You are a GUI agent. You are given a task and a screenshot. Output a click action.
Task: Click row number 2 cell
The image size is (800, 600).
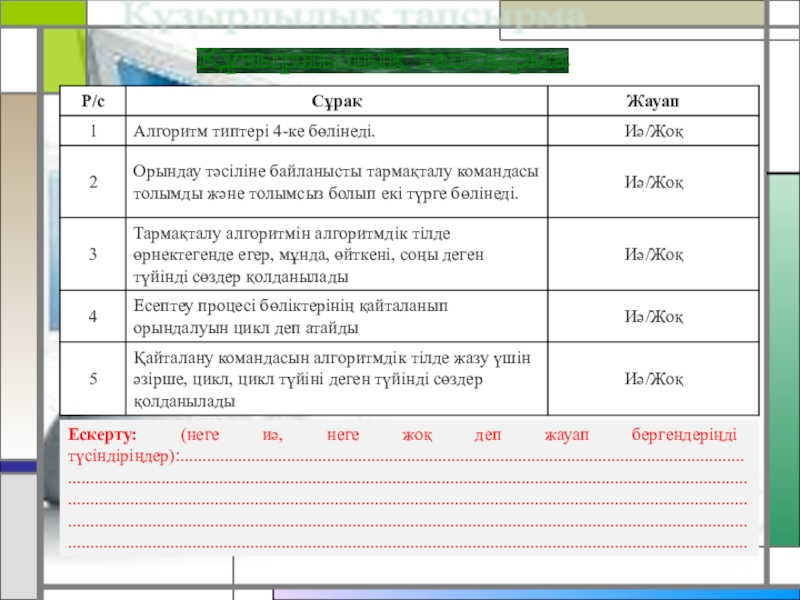pos(93,182)
